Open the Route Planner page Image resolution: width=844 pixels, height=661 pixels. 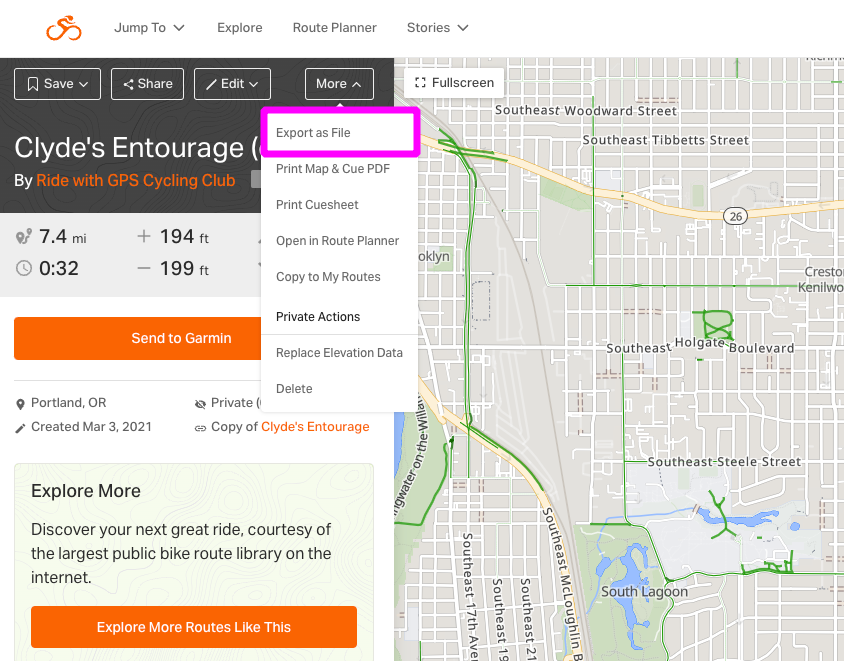pos(334,27)
